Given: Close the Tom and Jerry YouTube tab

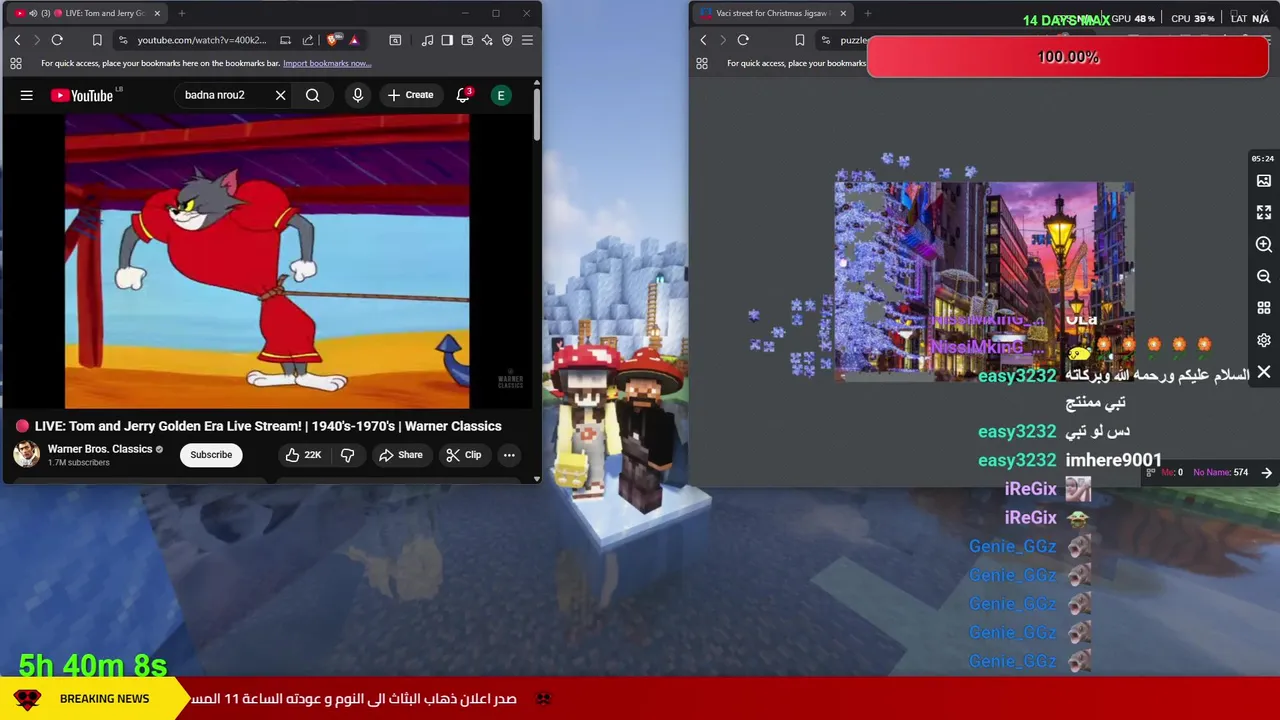Looking at the screenshot, I should point(157,13).
